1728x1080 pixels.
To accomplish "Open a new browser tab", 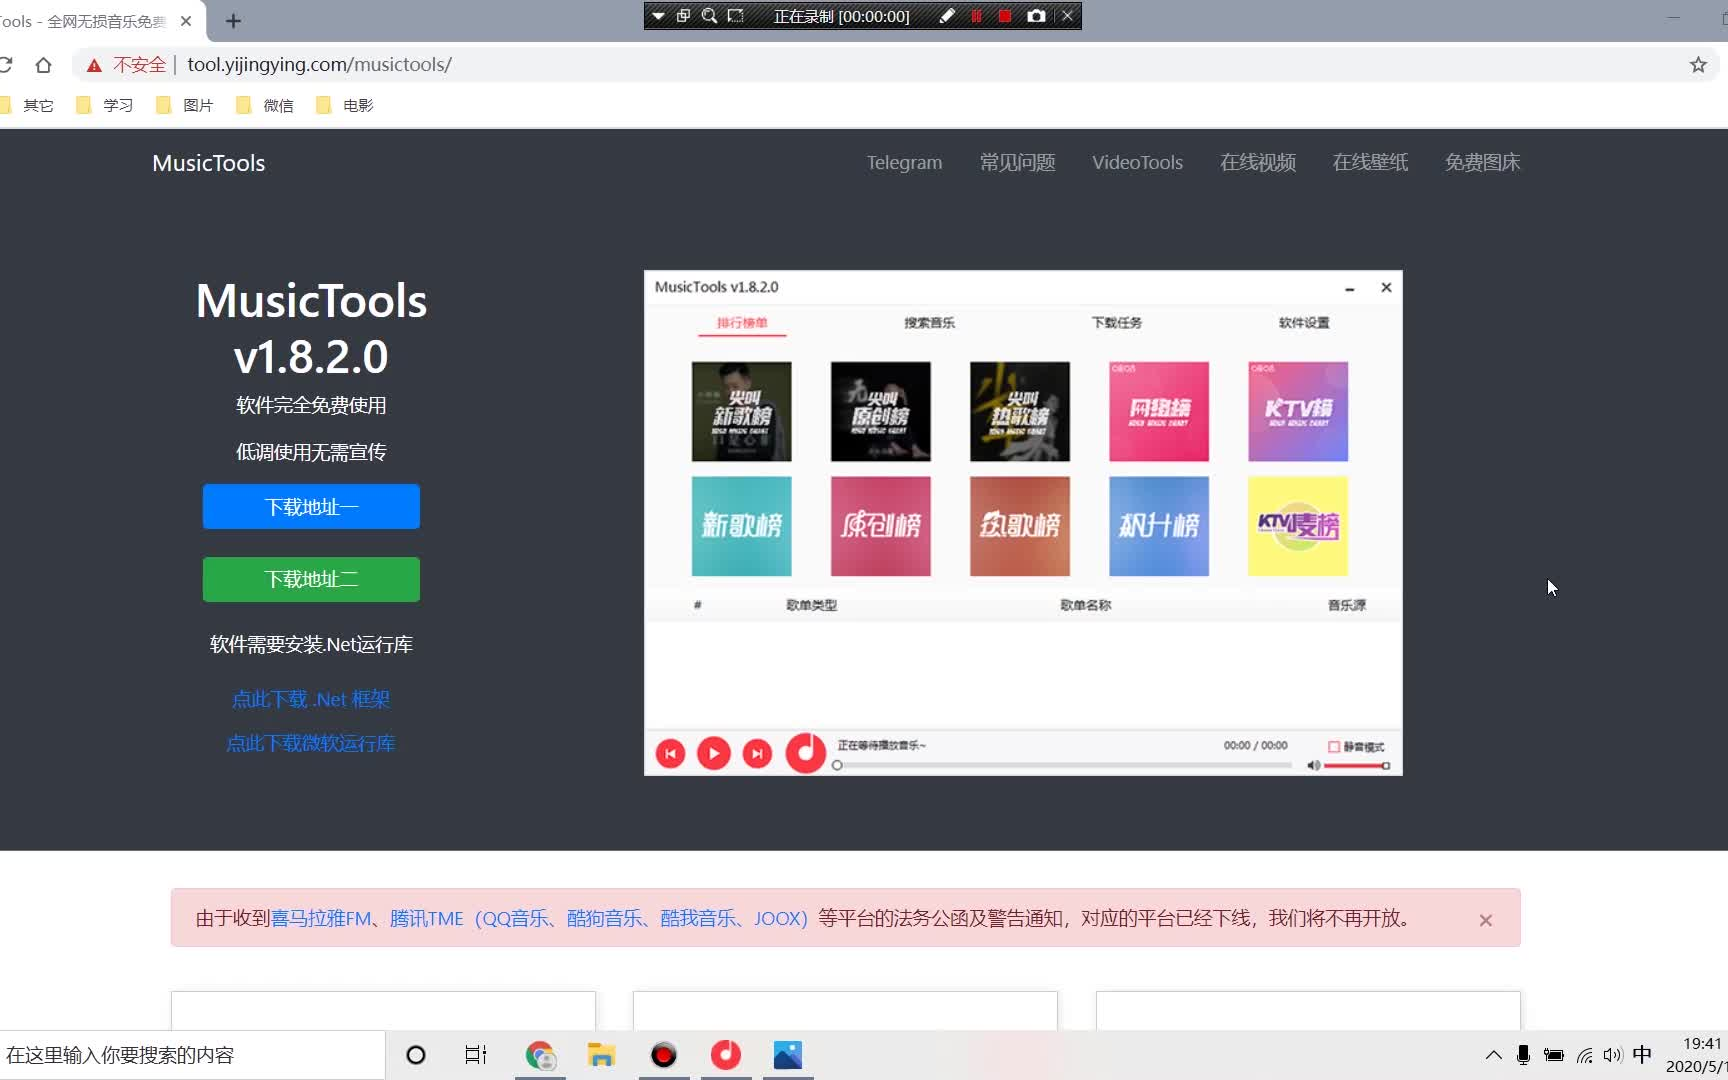I will click(x=233, y=21).
